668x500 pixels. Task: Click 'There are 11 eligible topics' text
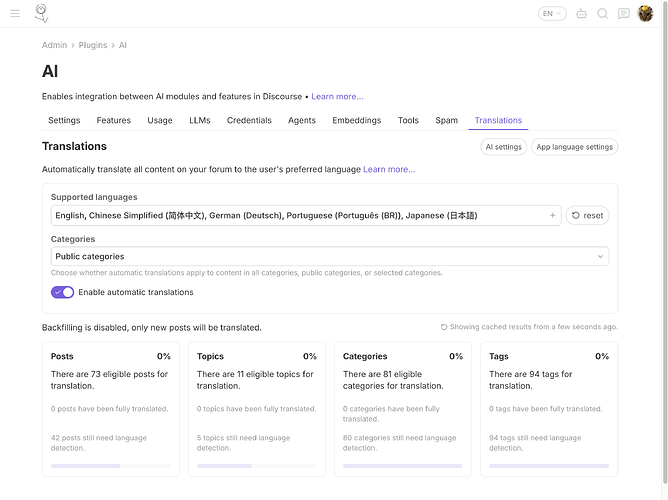(x=255, y=380)
